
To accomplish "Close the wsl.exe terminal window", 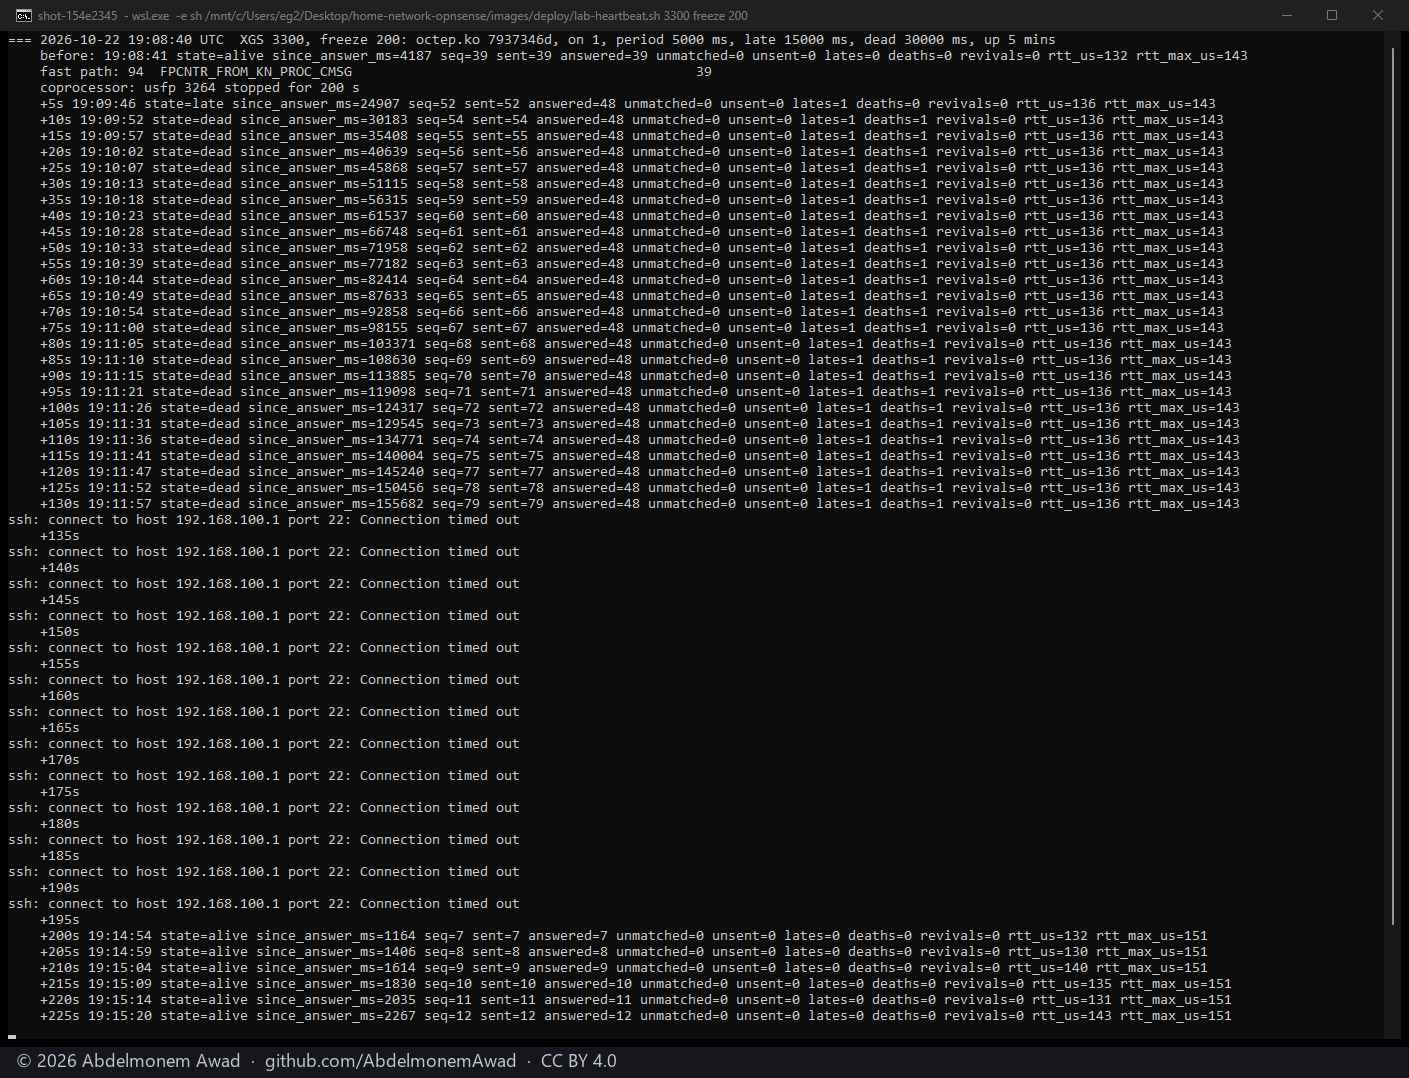I will pos(1378,15).
